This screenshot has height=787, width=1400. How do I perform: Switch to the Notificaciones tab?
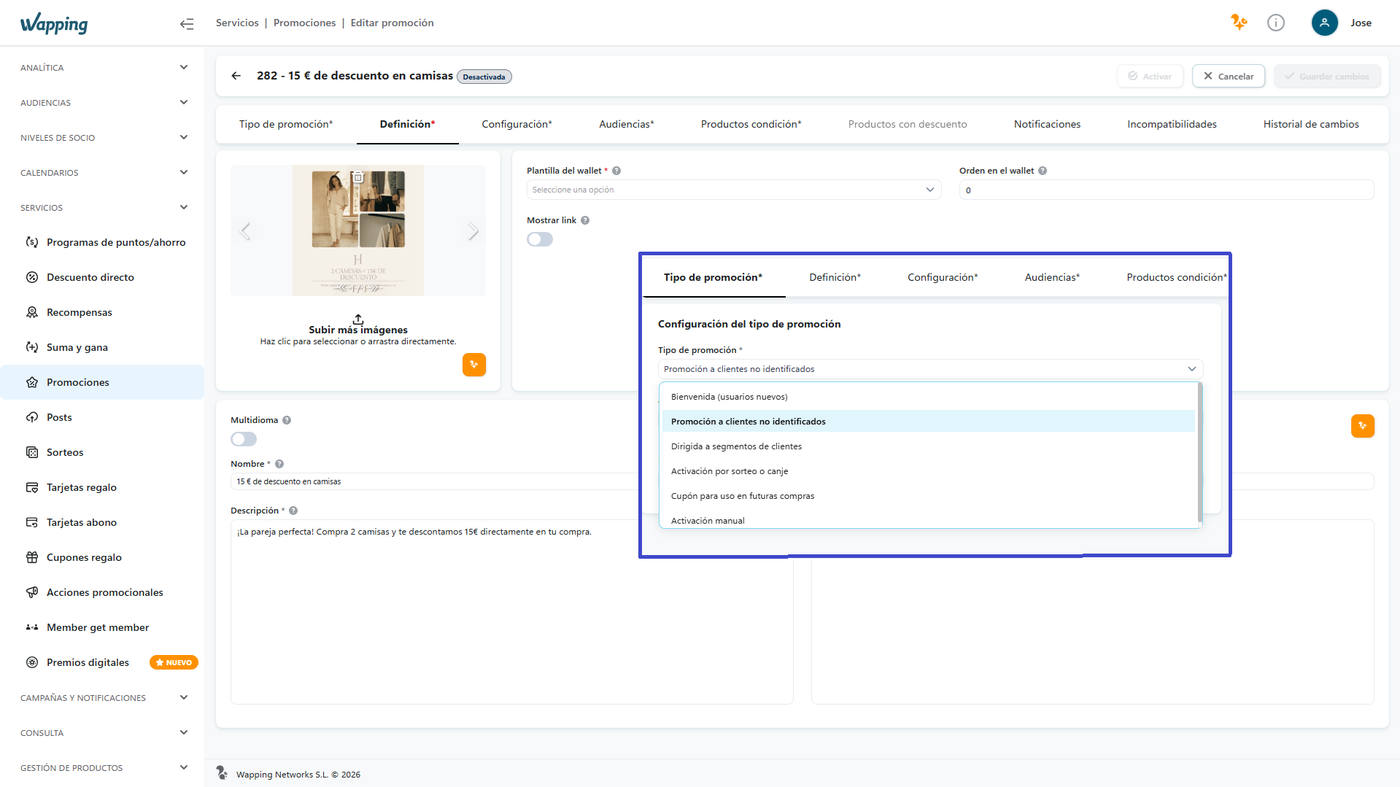(1047, 124)
